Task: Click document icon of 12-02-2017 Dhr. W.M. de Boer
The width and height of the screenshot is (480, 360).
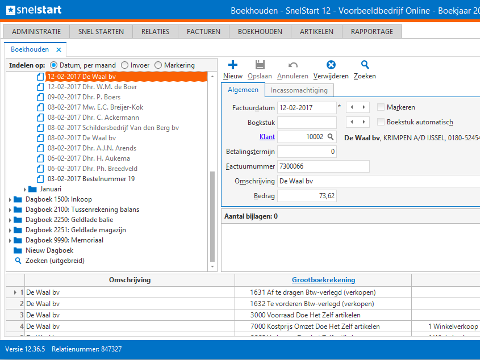Action: pos(40,87)
